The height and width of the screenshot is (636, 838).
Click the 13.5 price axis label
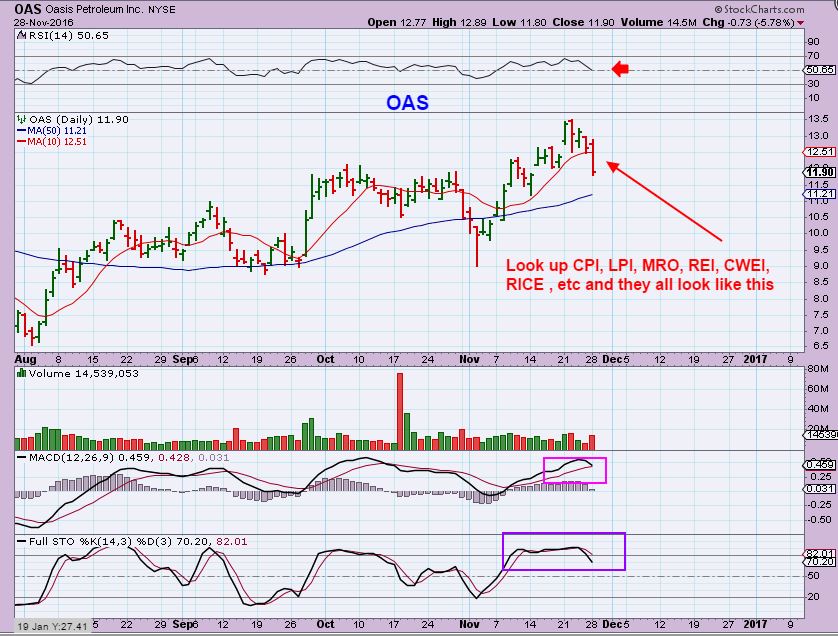point(818,119)
